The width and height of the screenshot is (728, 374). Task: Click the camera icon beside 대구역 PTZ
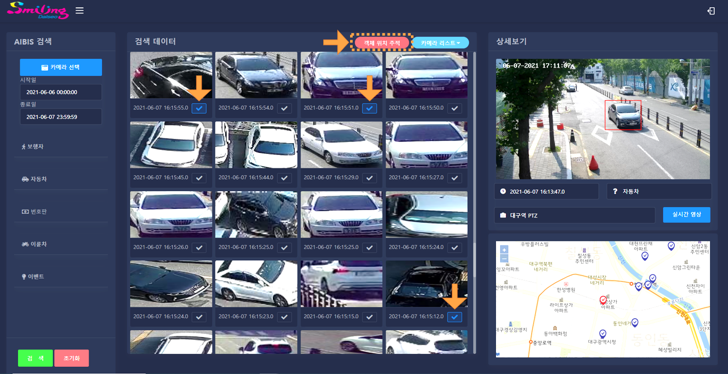(x=503, y=216)
